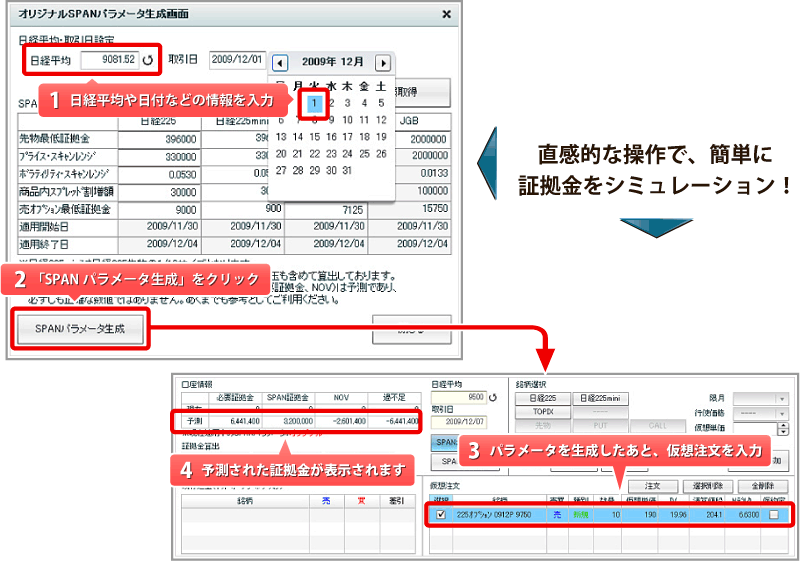Click the 全削除 button

point(762,486)
